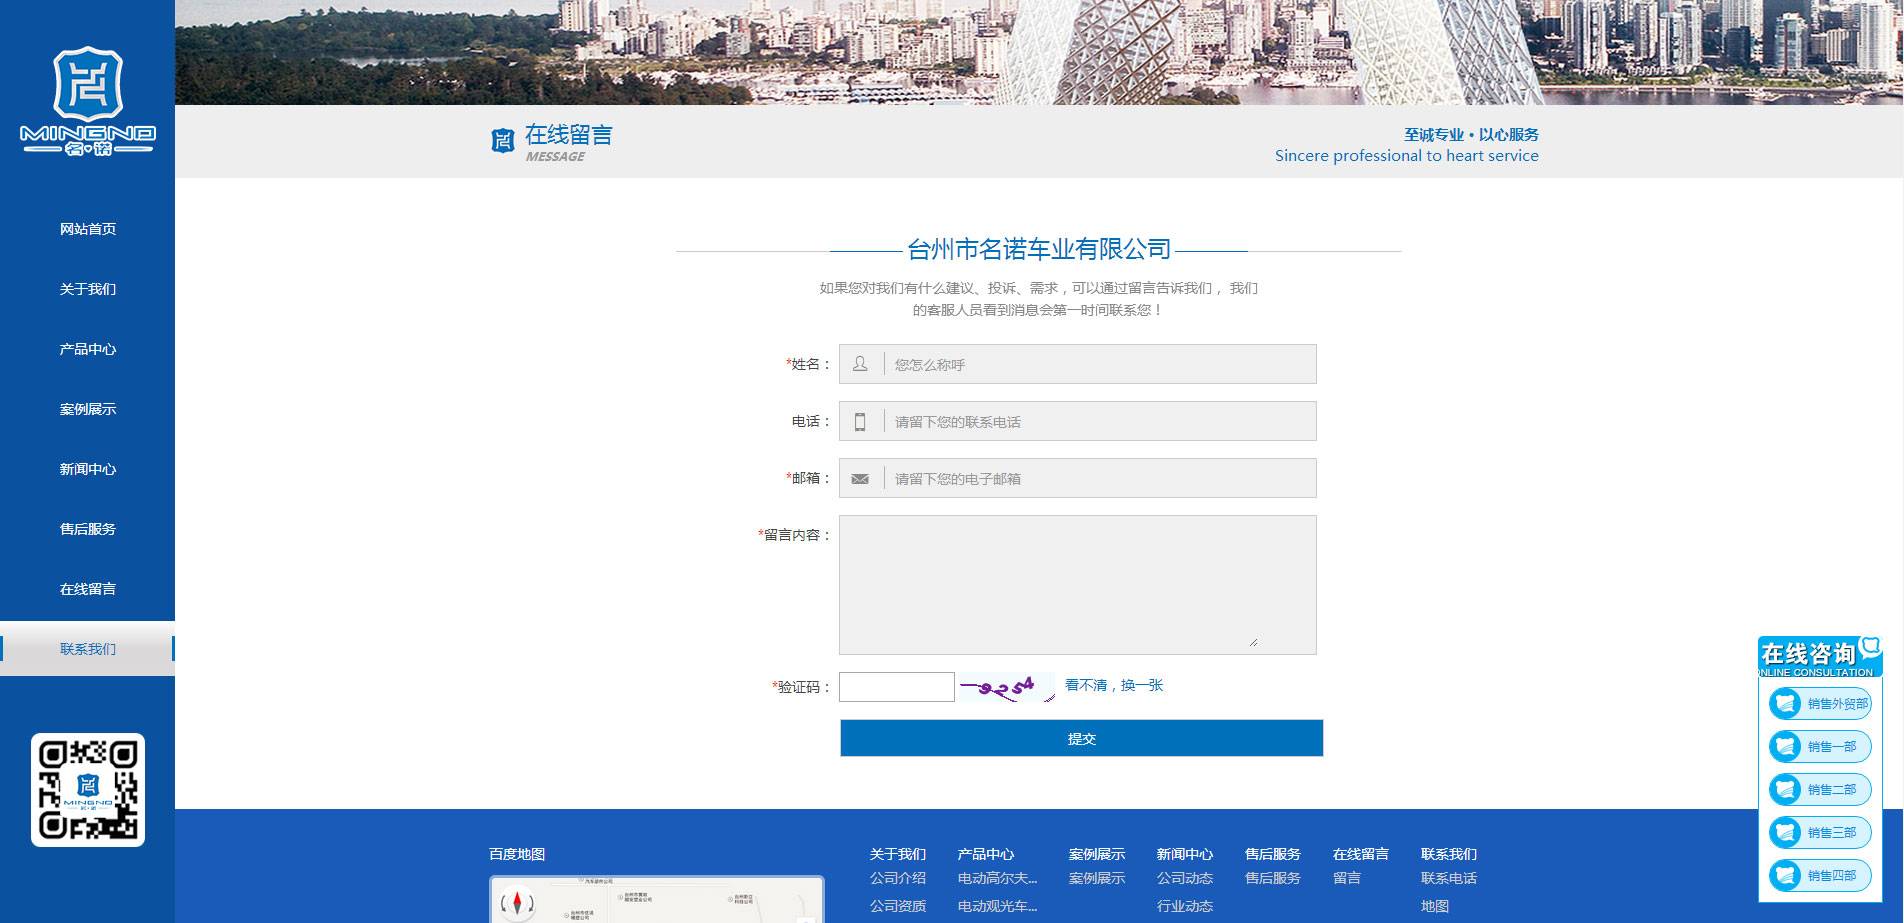
Task: Click chat icon for 销售一部
Action: point(1785,747)
